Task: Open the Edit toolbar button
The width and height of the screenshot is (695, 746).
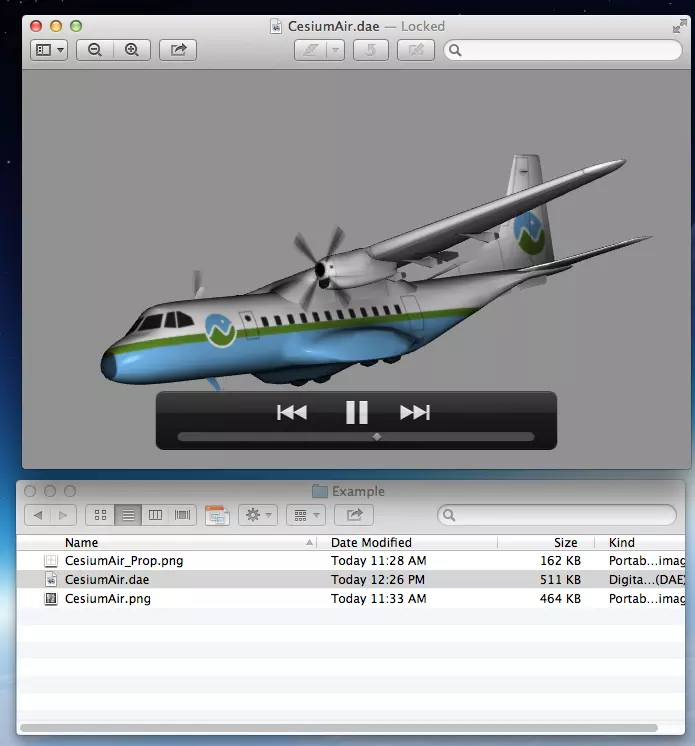Action: [x=416, y=50]
